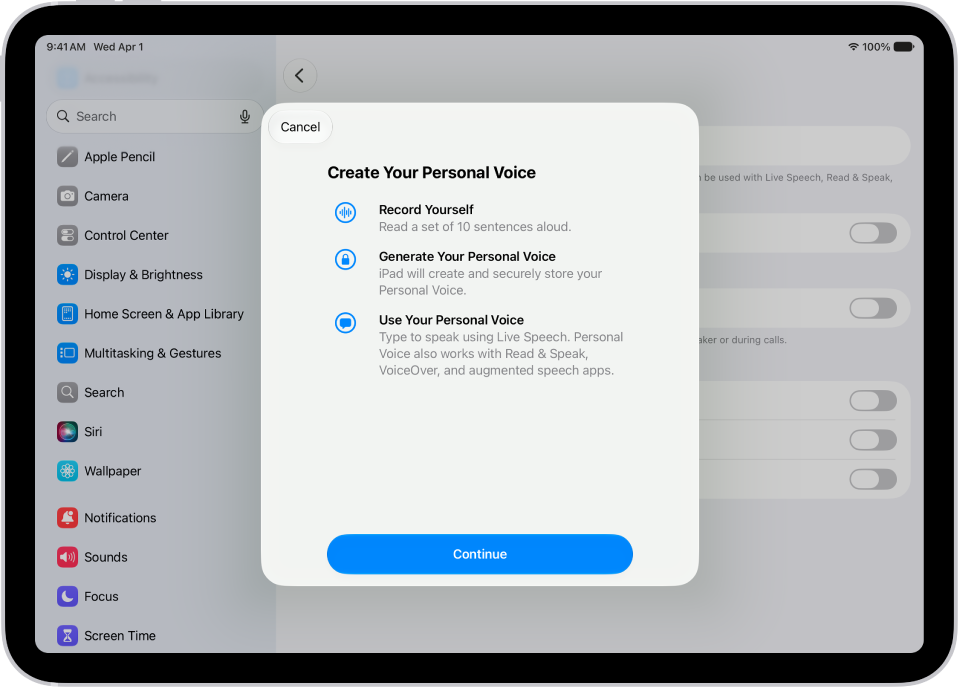Select 'Create Your Personal Voice' heading

click(432, 173)
